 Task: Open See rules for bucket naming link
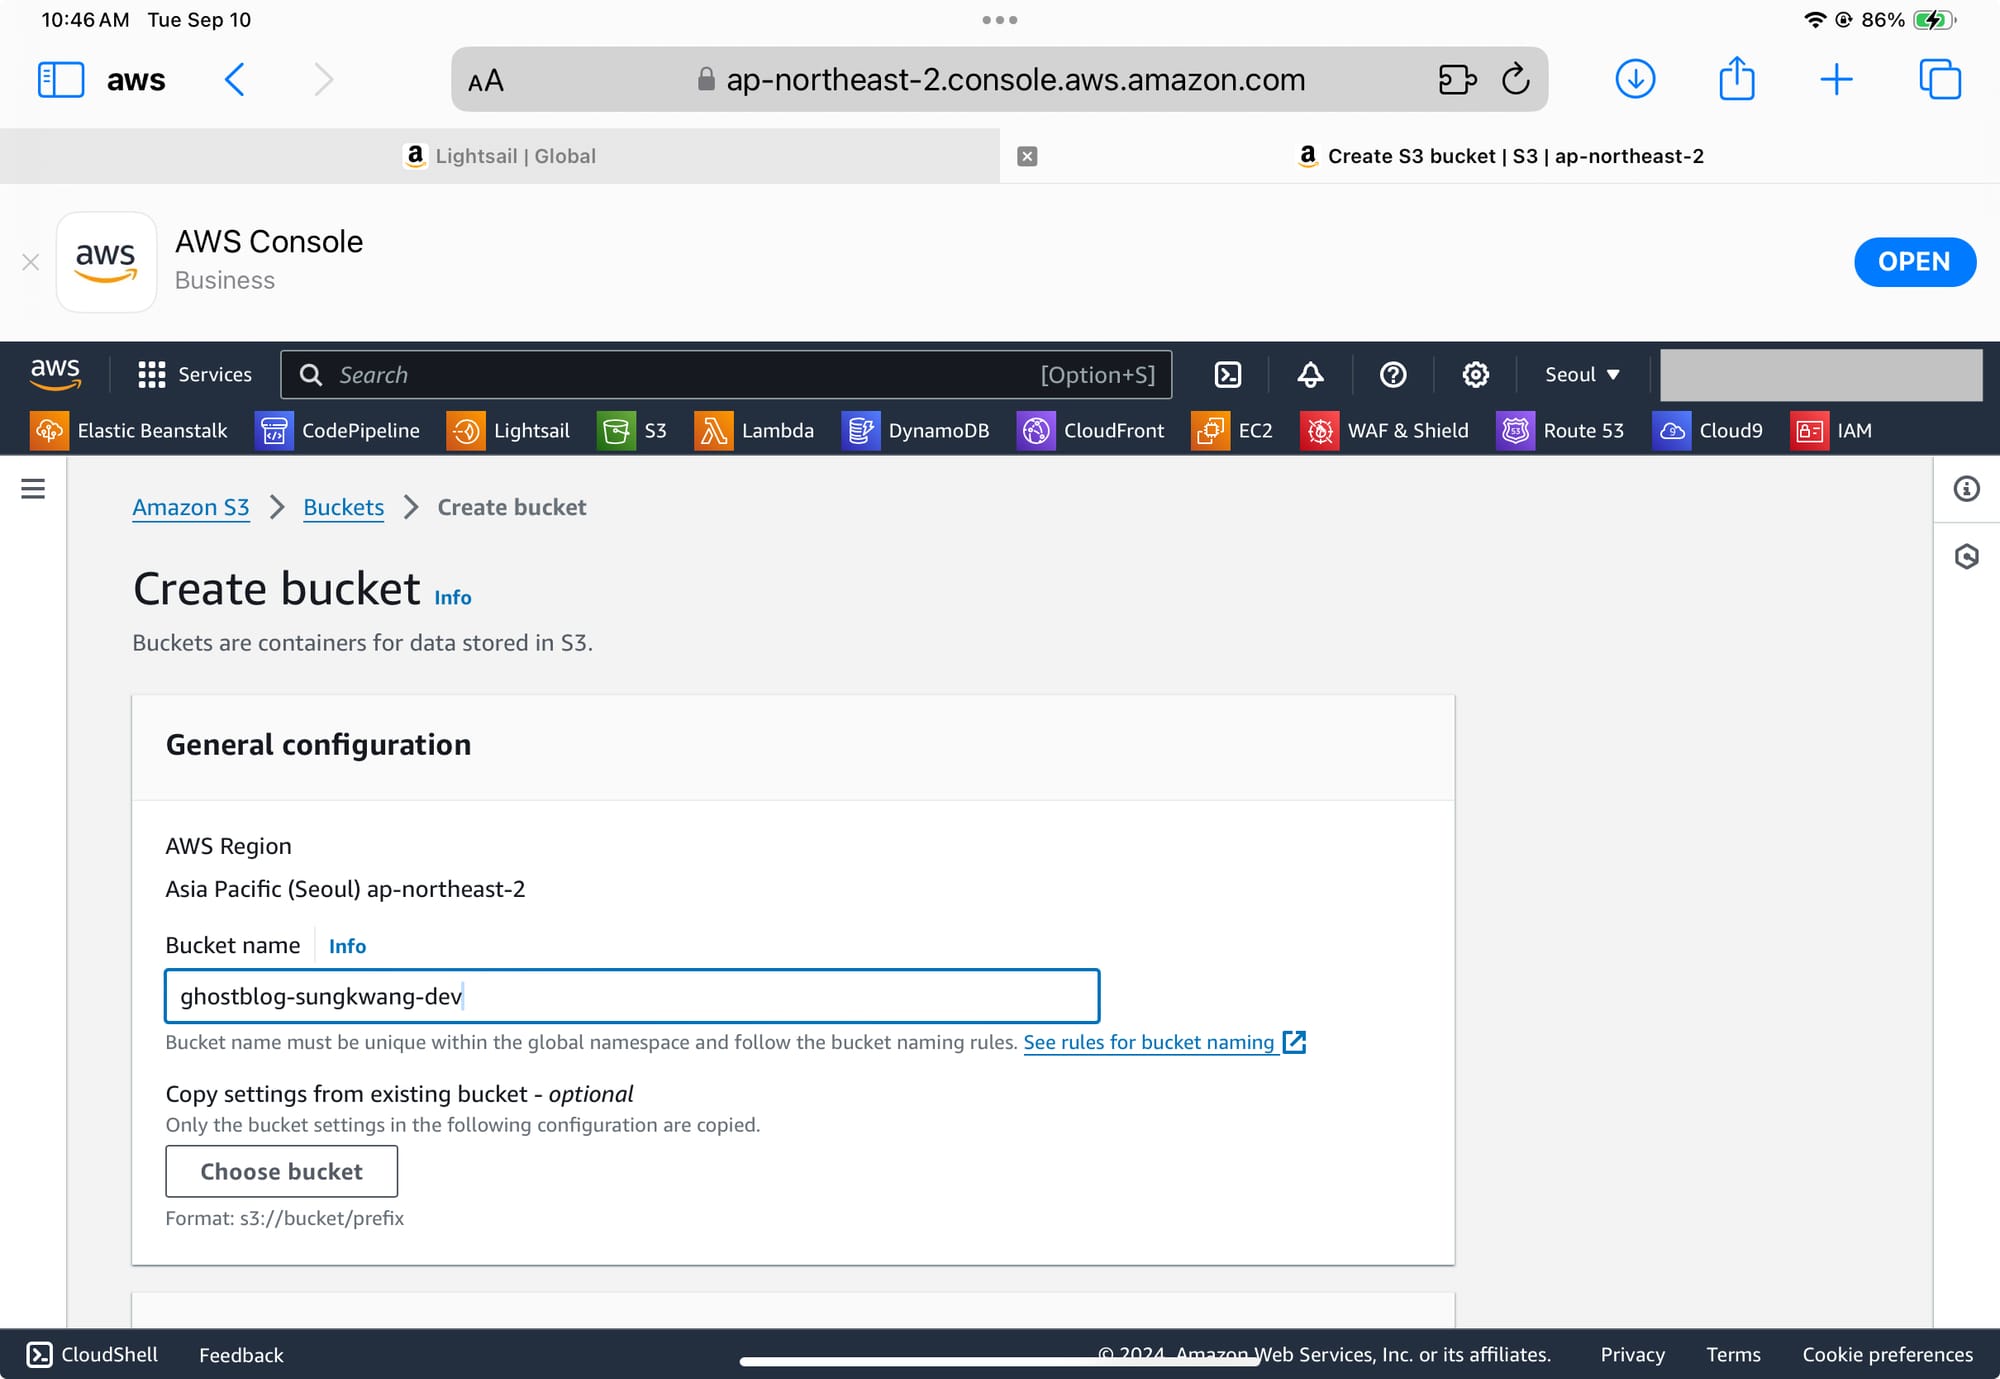click(x=1165, y=1043)
